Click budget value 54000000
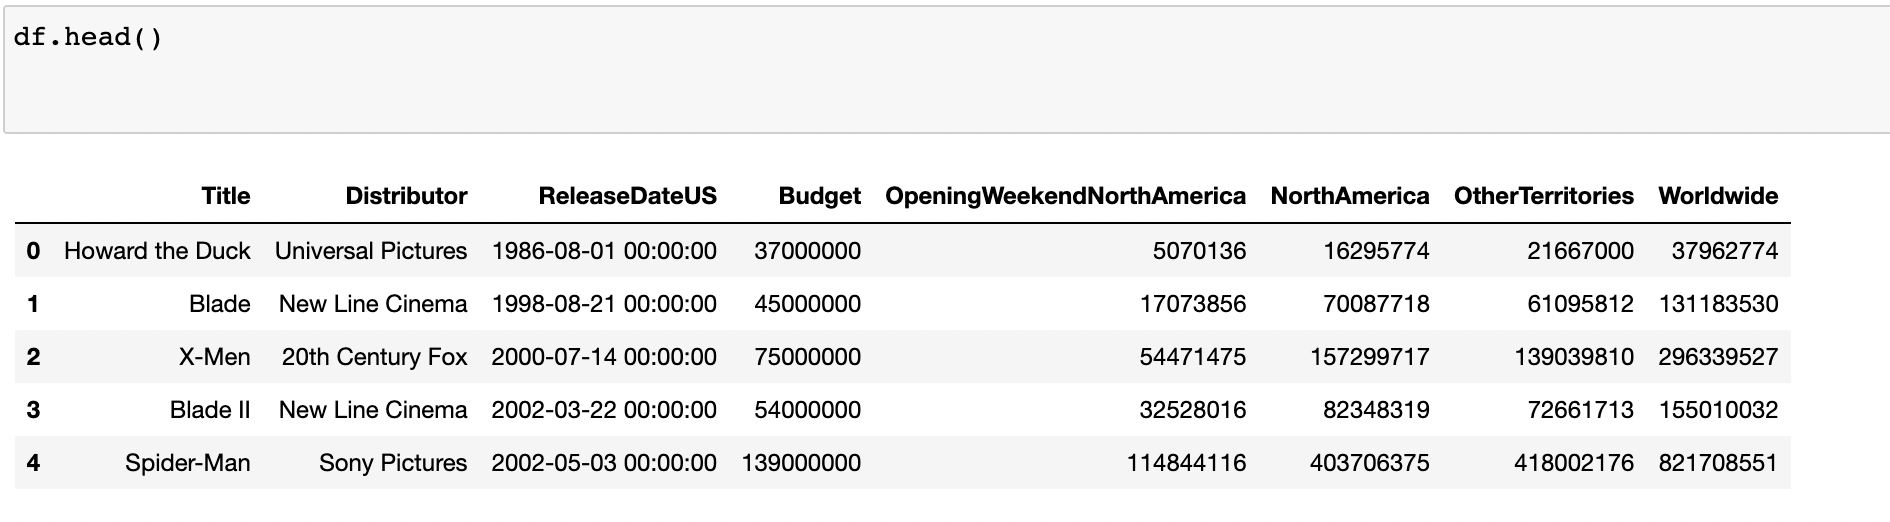The width and height of the screenshot is (1890, 522). pos(808,410)
